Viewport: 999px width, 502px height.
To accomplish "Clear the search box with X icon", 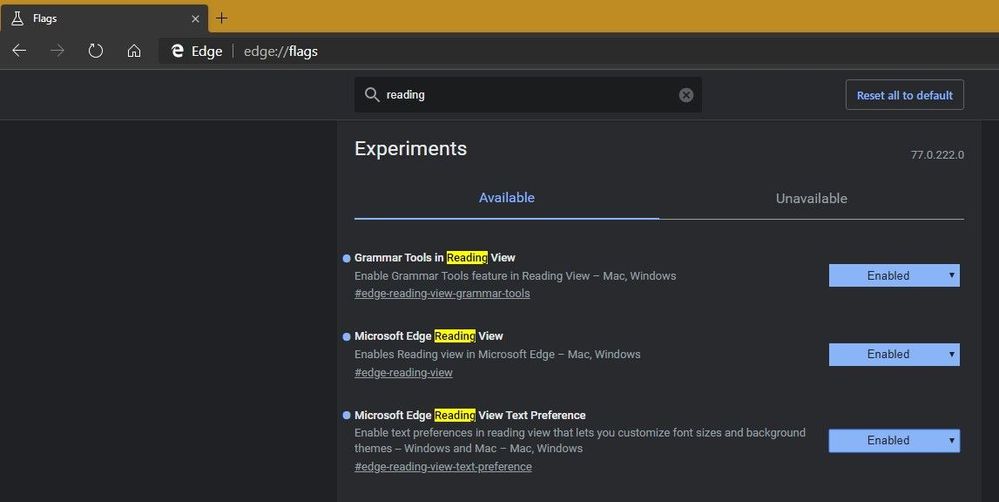I will (x=686, y=95).
